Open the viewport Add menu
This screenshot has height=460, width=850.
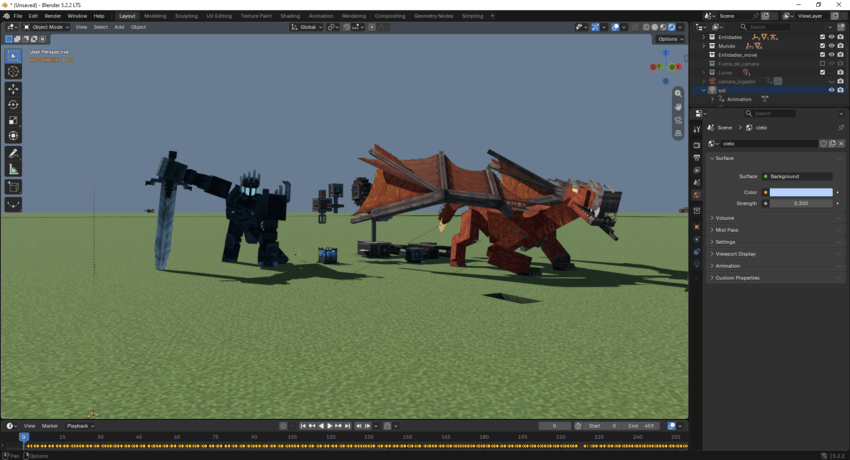tap(119, 27)
